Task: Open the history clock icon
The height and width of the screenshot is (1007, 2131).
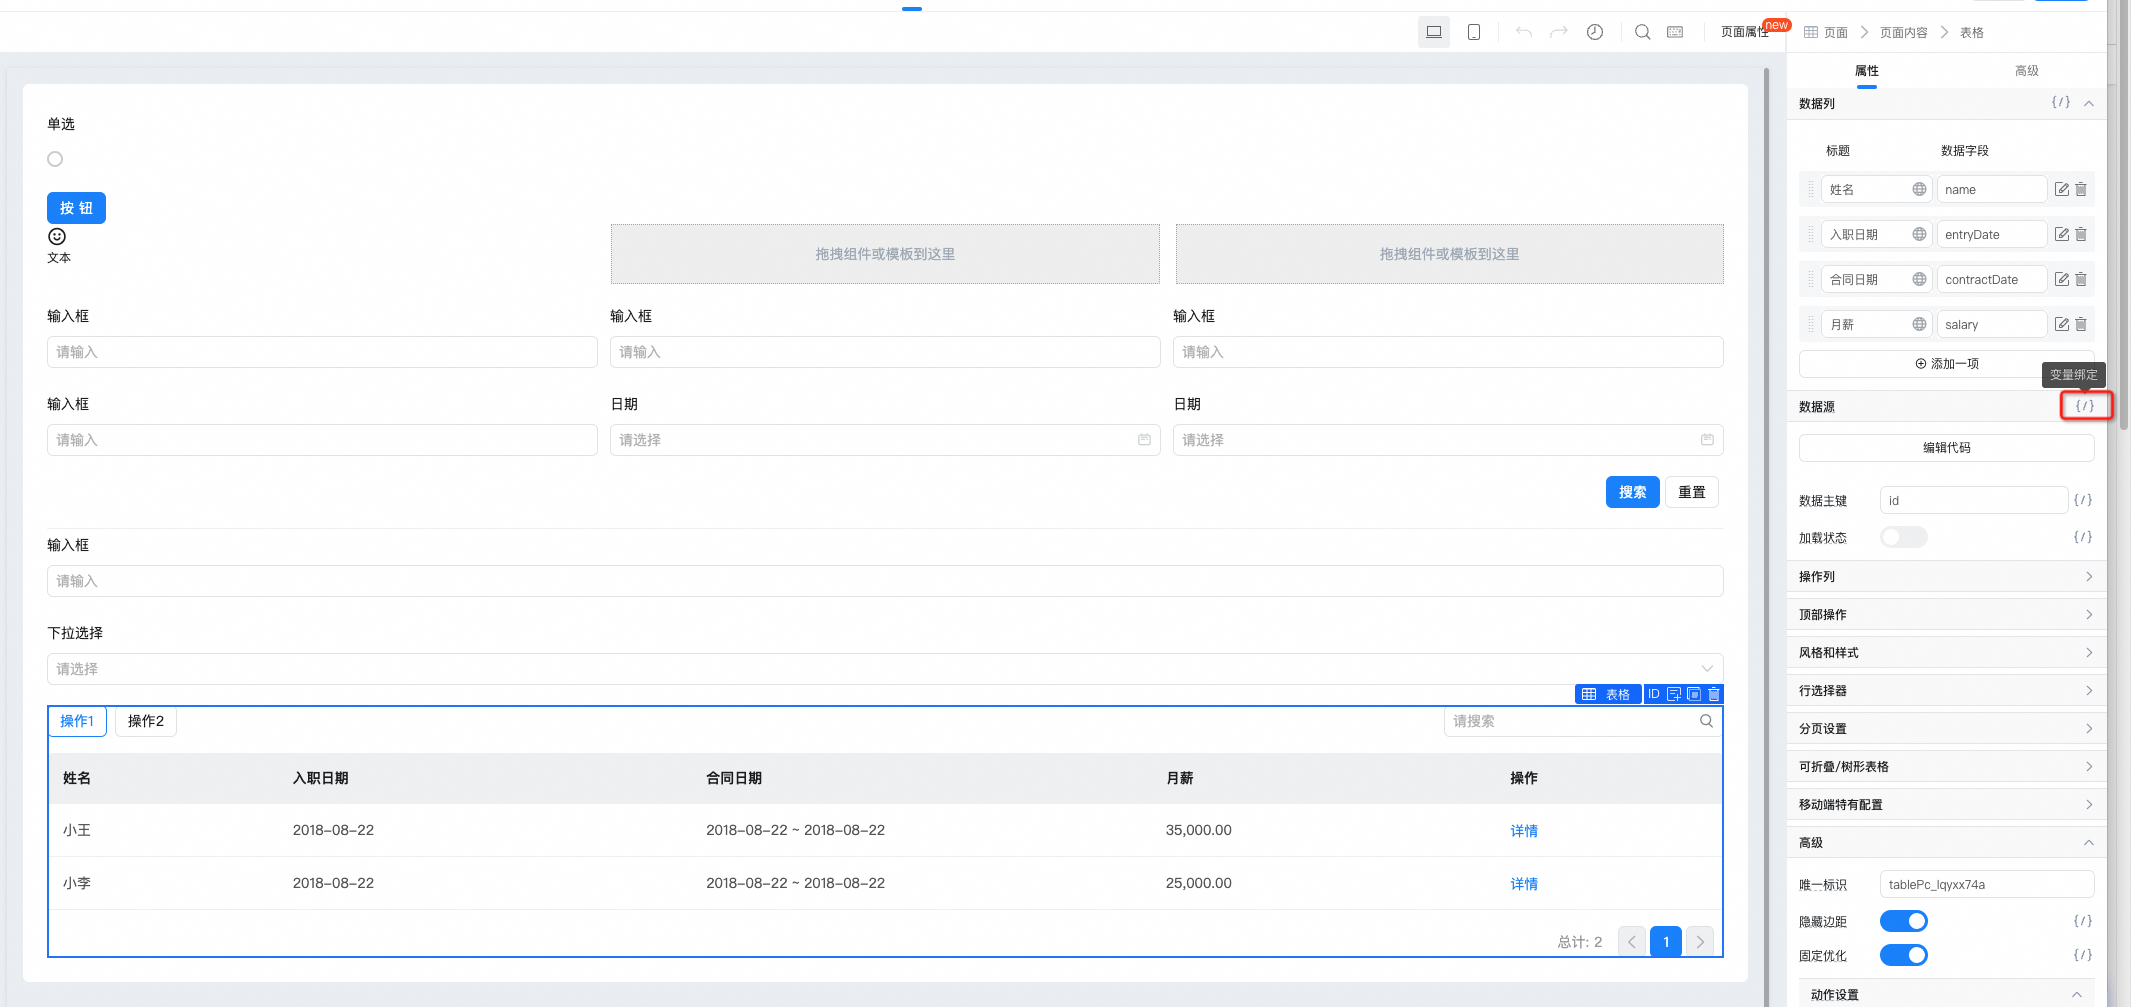Action: click(x=1595, y=32)
